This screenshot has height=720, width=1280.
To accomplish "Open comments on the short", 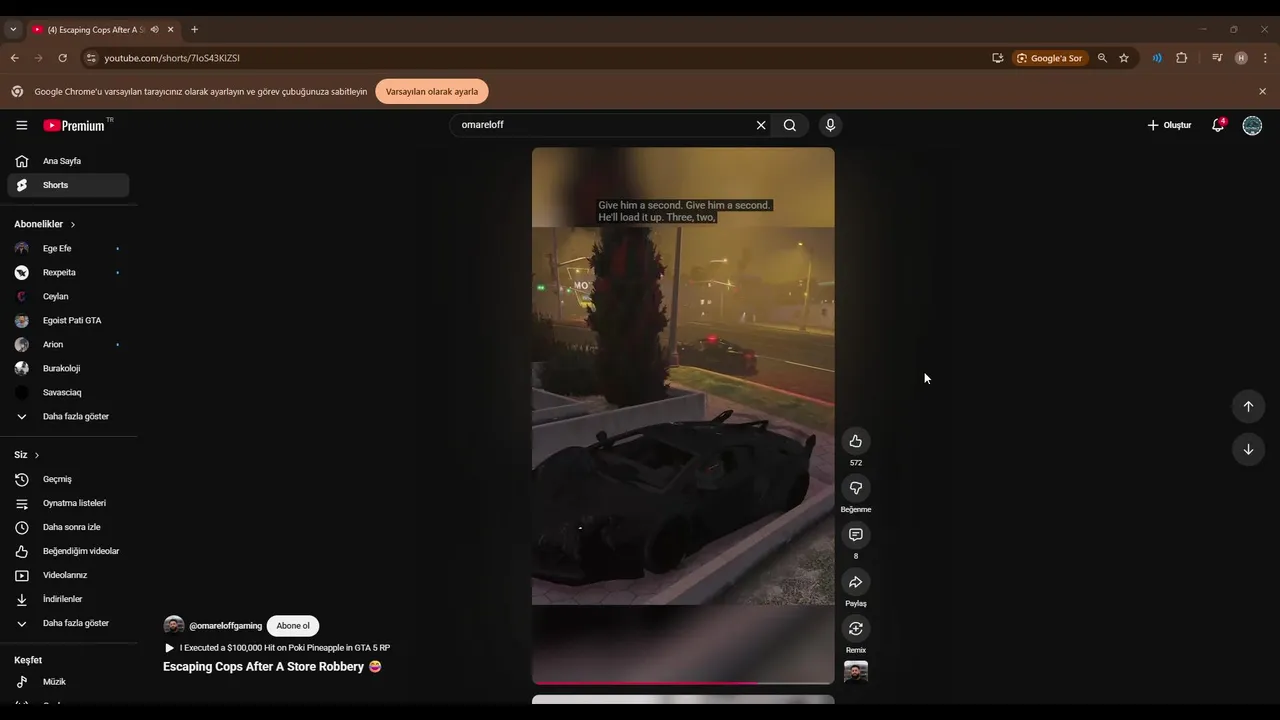I will [856, 535].
